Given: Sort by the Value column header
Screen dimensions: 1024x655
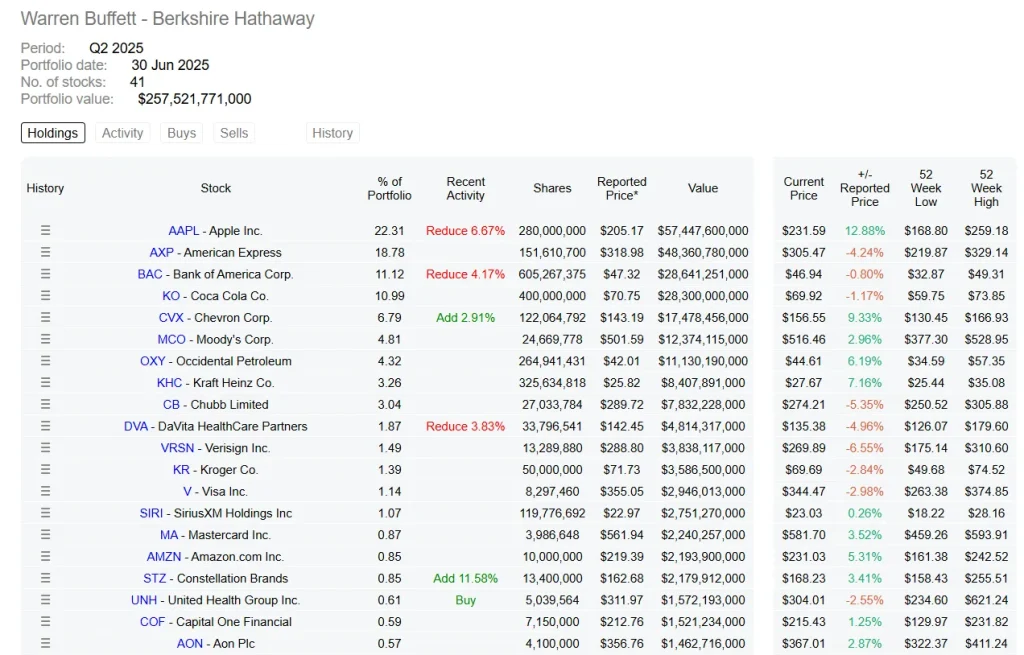Looking at the screenshot, I should coord(703,188).
